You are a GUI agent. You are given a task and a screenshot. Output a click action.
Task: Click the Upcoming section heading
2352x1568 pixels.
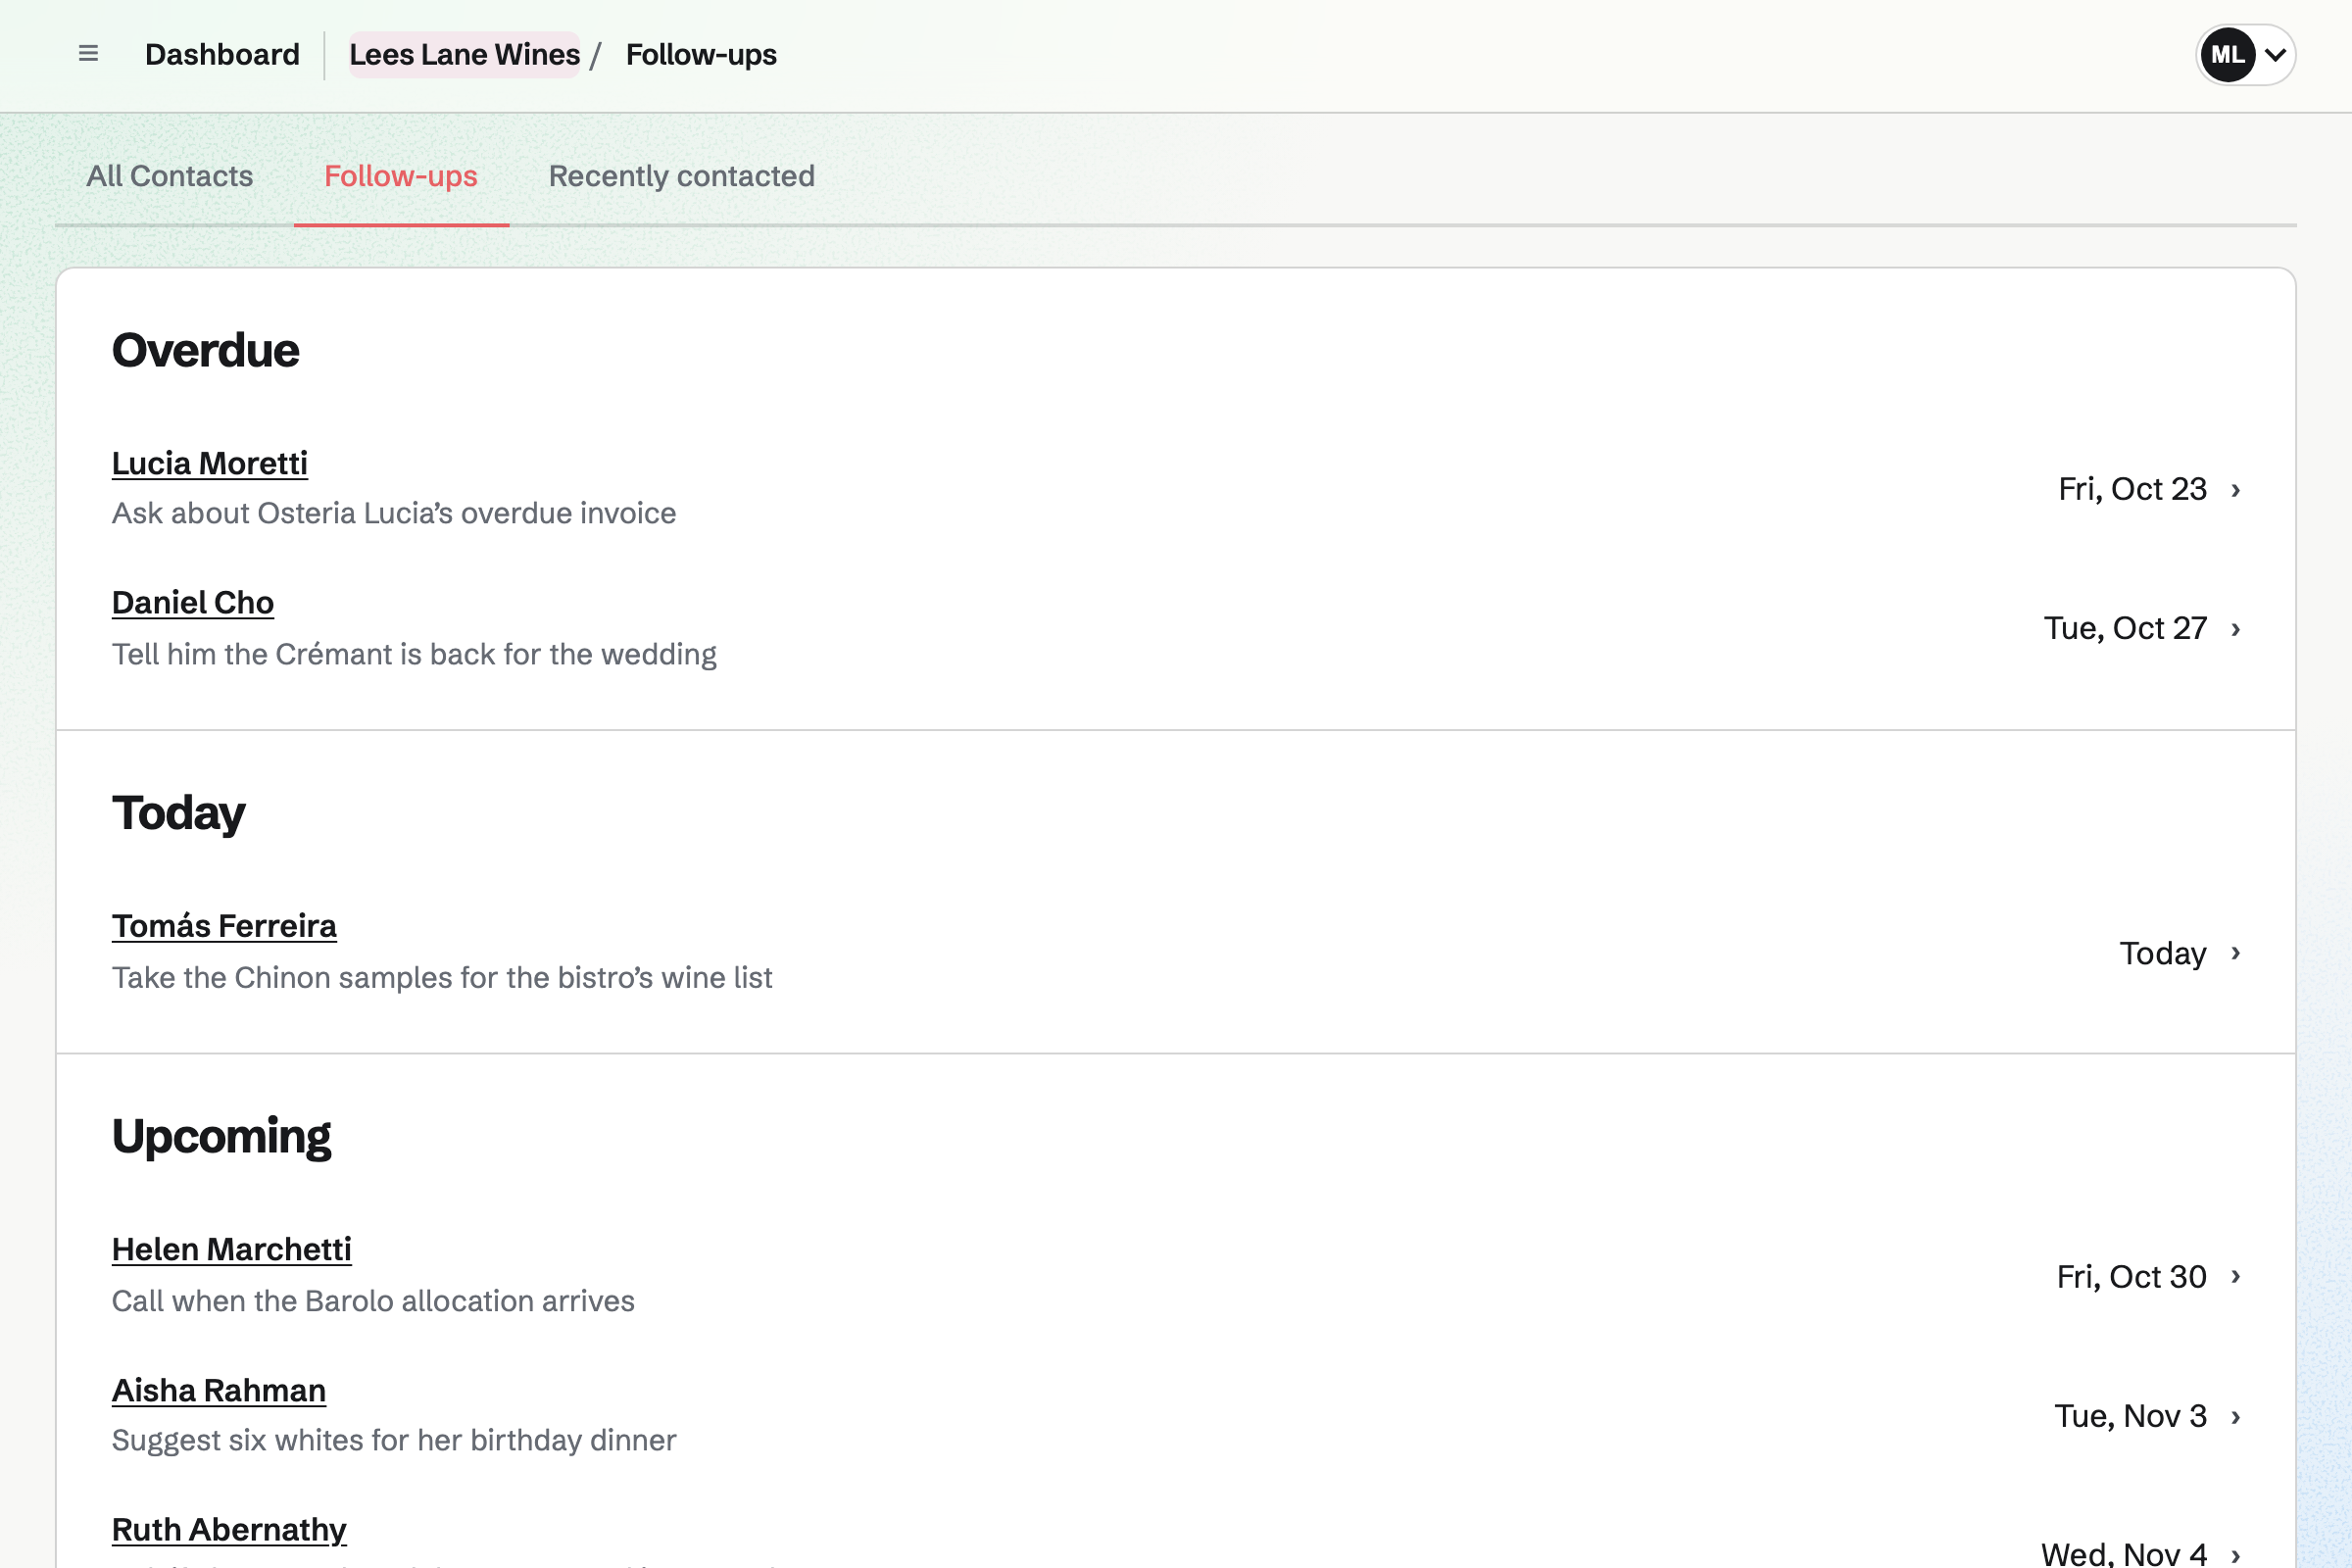point(221,1137)
